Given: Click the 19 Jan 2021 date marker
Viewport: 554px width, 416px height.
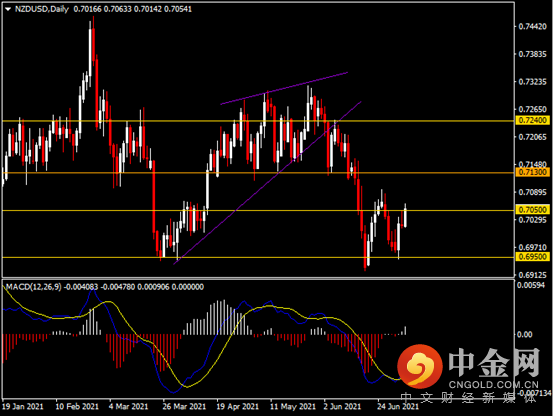Looking at the screenshot, I should [23, 406].
